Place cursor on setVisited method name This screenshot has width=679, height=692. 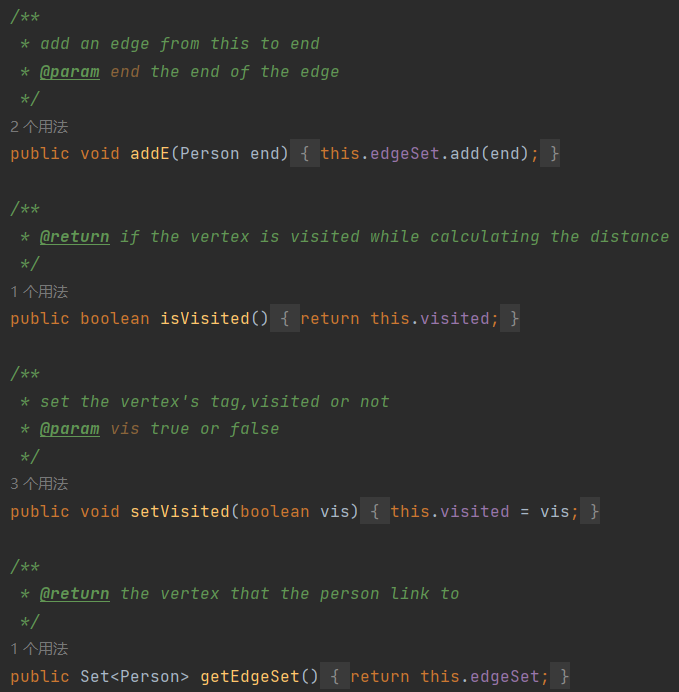point(180,512)
